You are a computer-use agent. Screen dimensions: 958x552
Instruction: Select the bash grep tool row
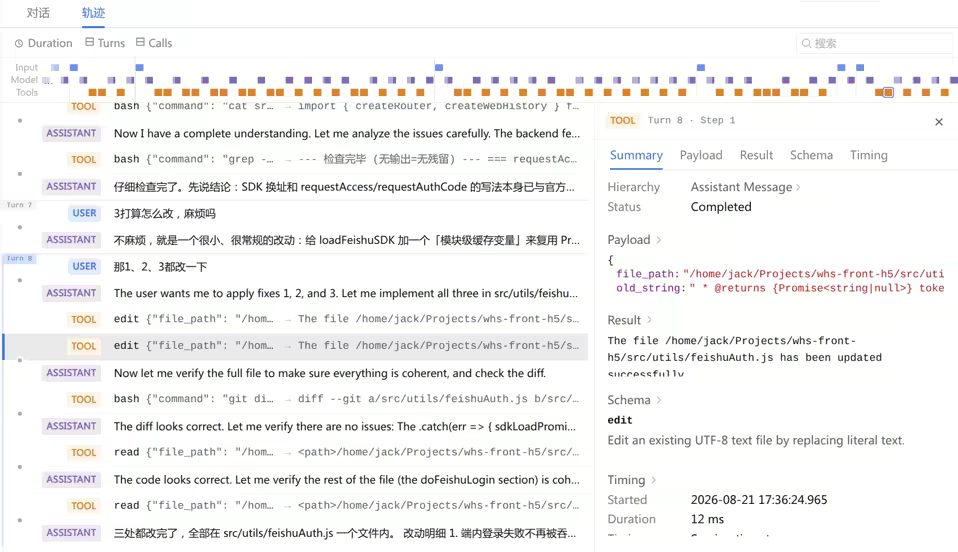click(x=295, y=160)
